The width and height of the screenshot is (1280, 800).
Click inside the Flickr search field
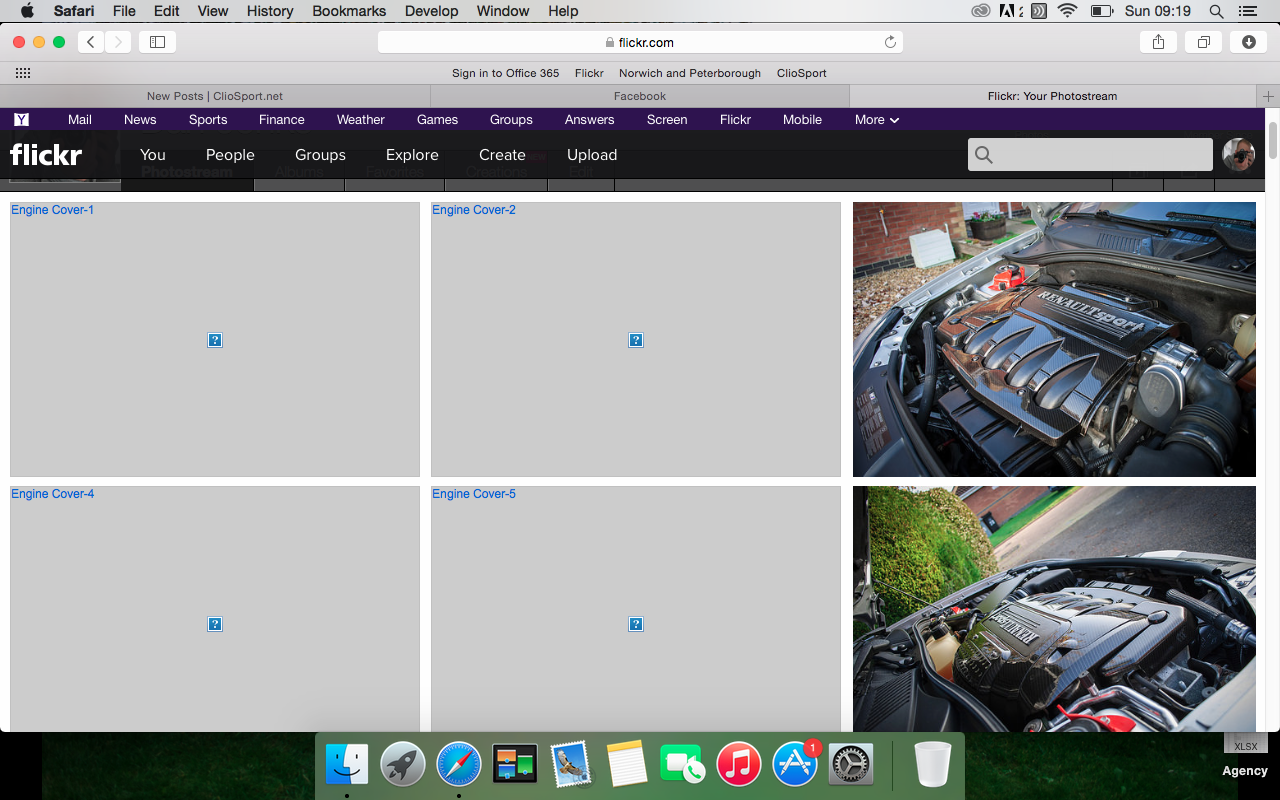(1090, 155)
